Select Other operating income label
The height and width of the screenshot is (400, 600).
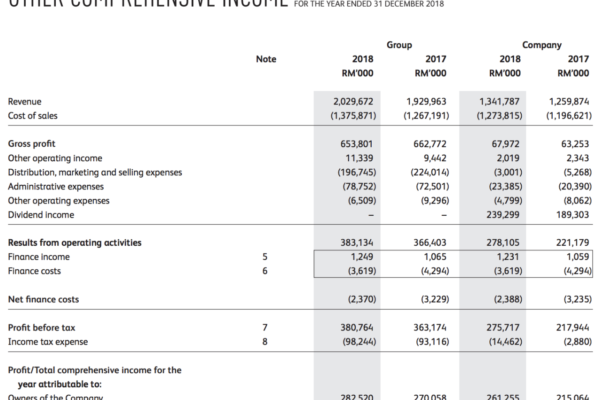pos(55,158)
